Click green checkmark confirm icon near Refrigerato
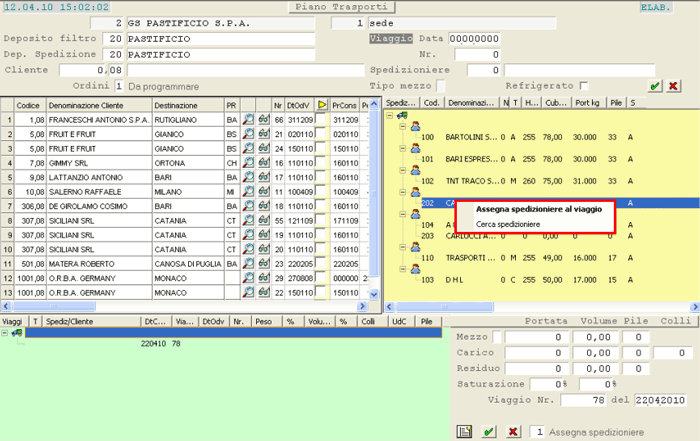This screenshot has height=441, width=700. [654, 86]
